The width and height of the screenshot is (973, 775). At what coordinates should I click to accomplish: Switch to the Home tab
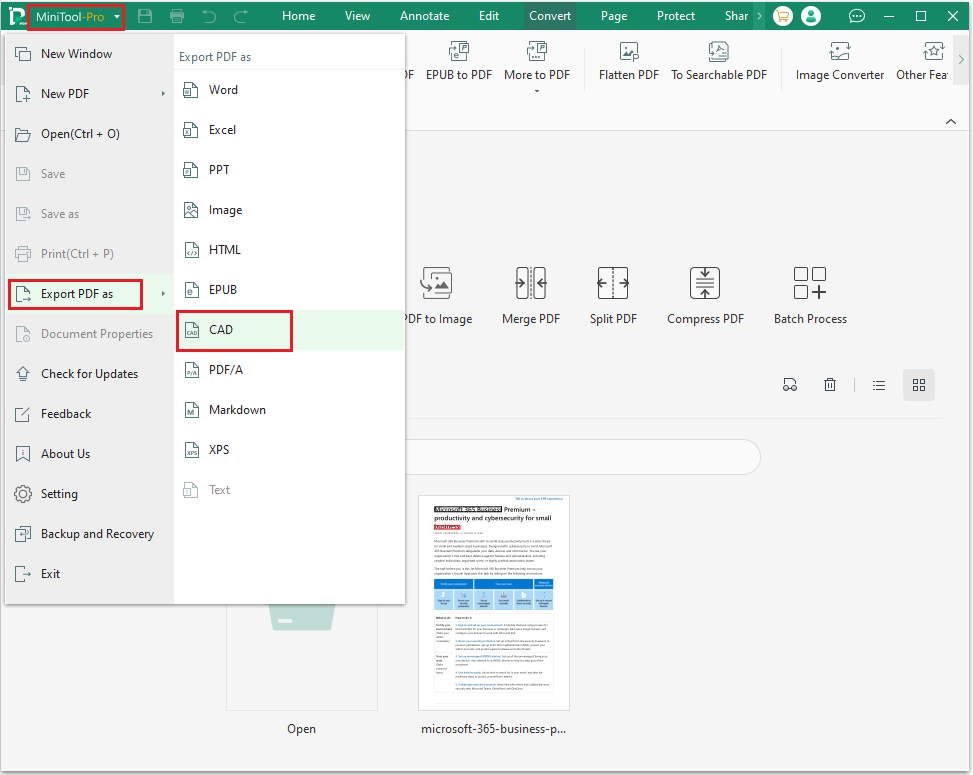pyautogui.click(x=298, y=16)
